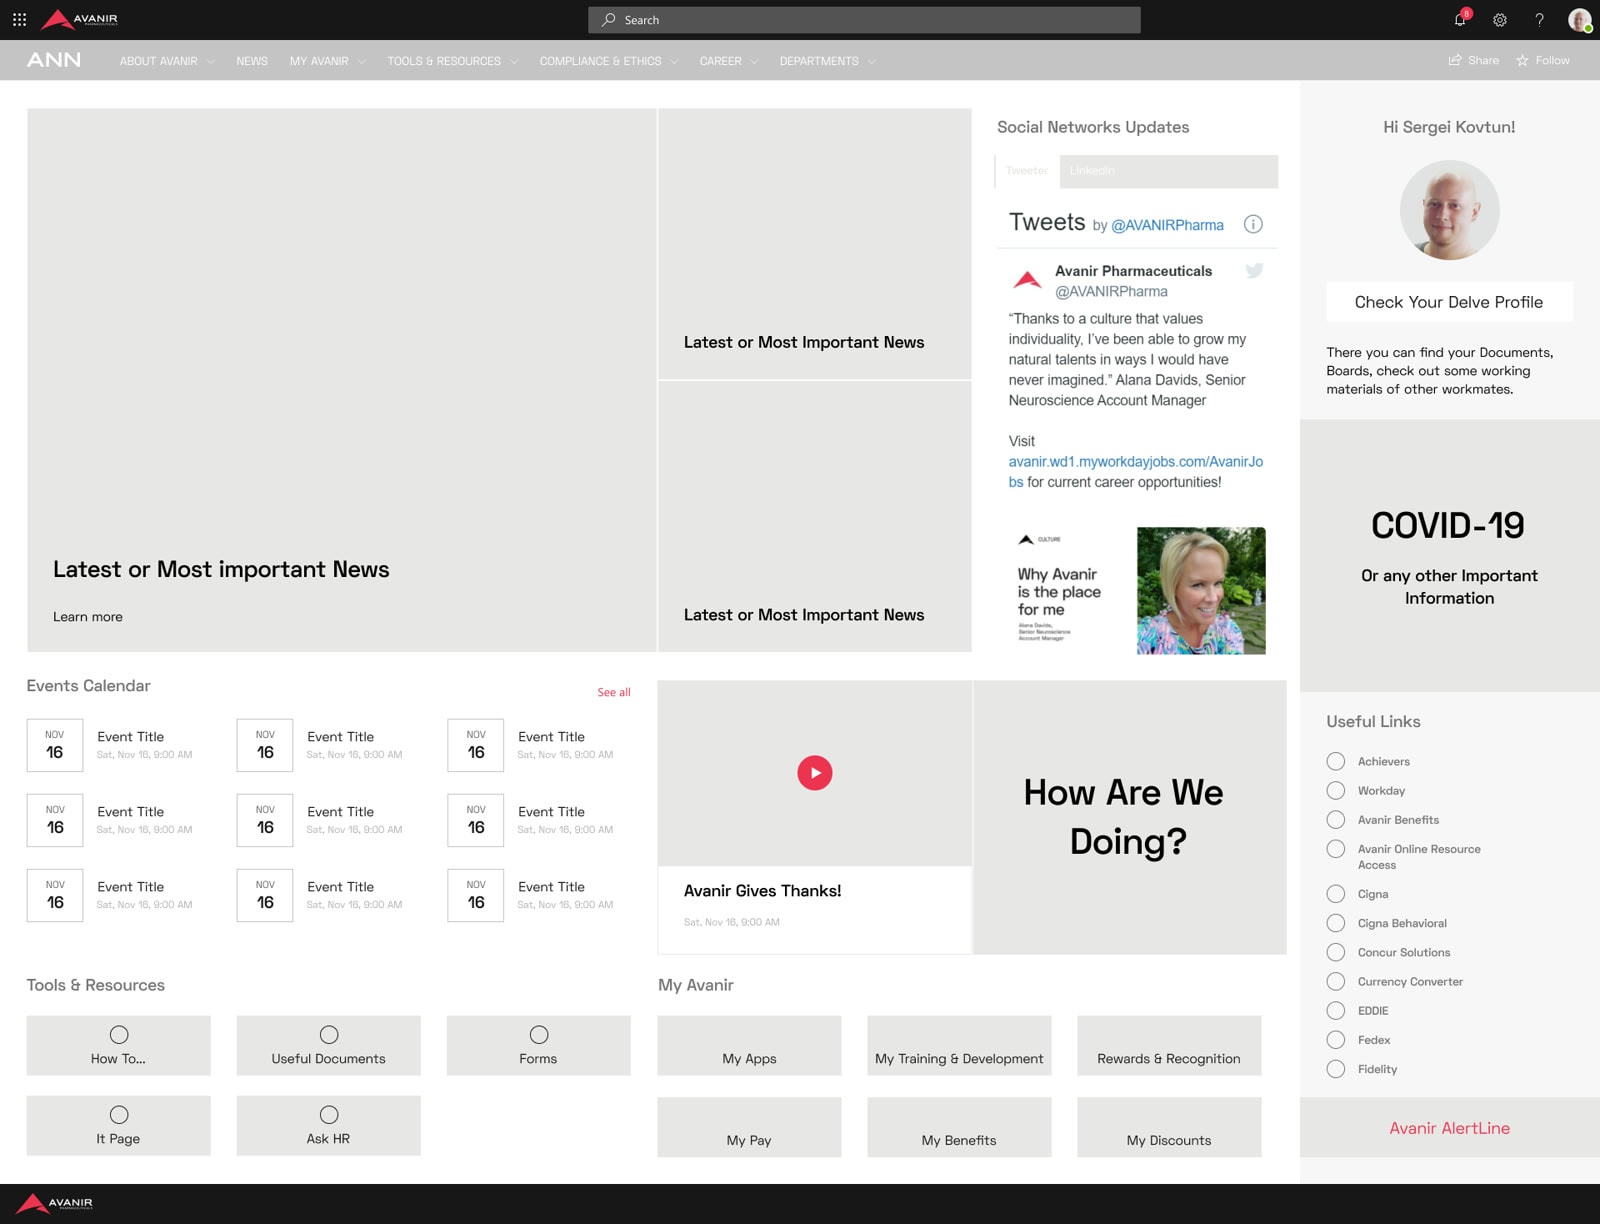
Task: Open the Rewards & Recognition tile
Action: [1169, 1046]
